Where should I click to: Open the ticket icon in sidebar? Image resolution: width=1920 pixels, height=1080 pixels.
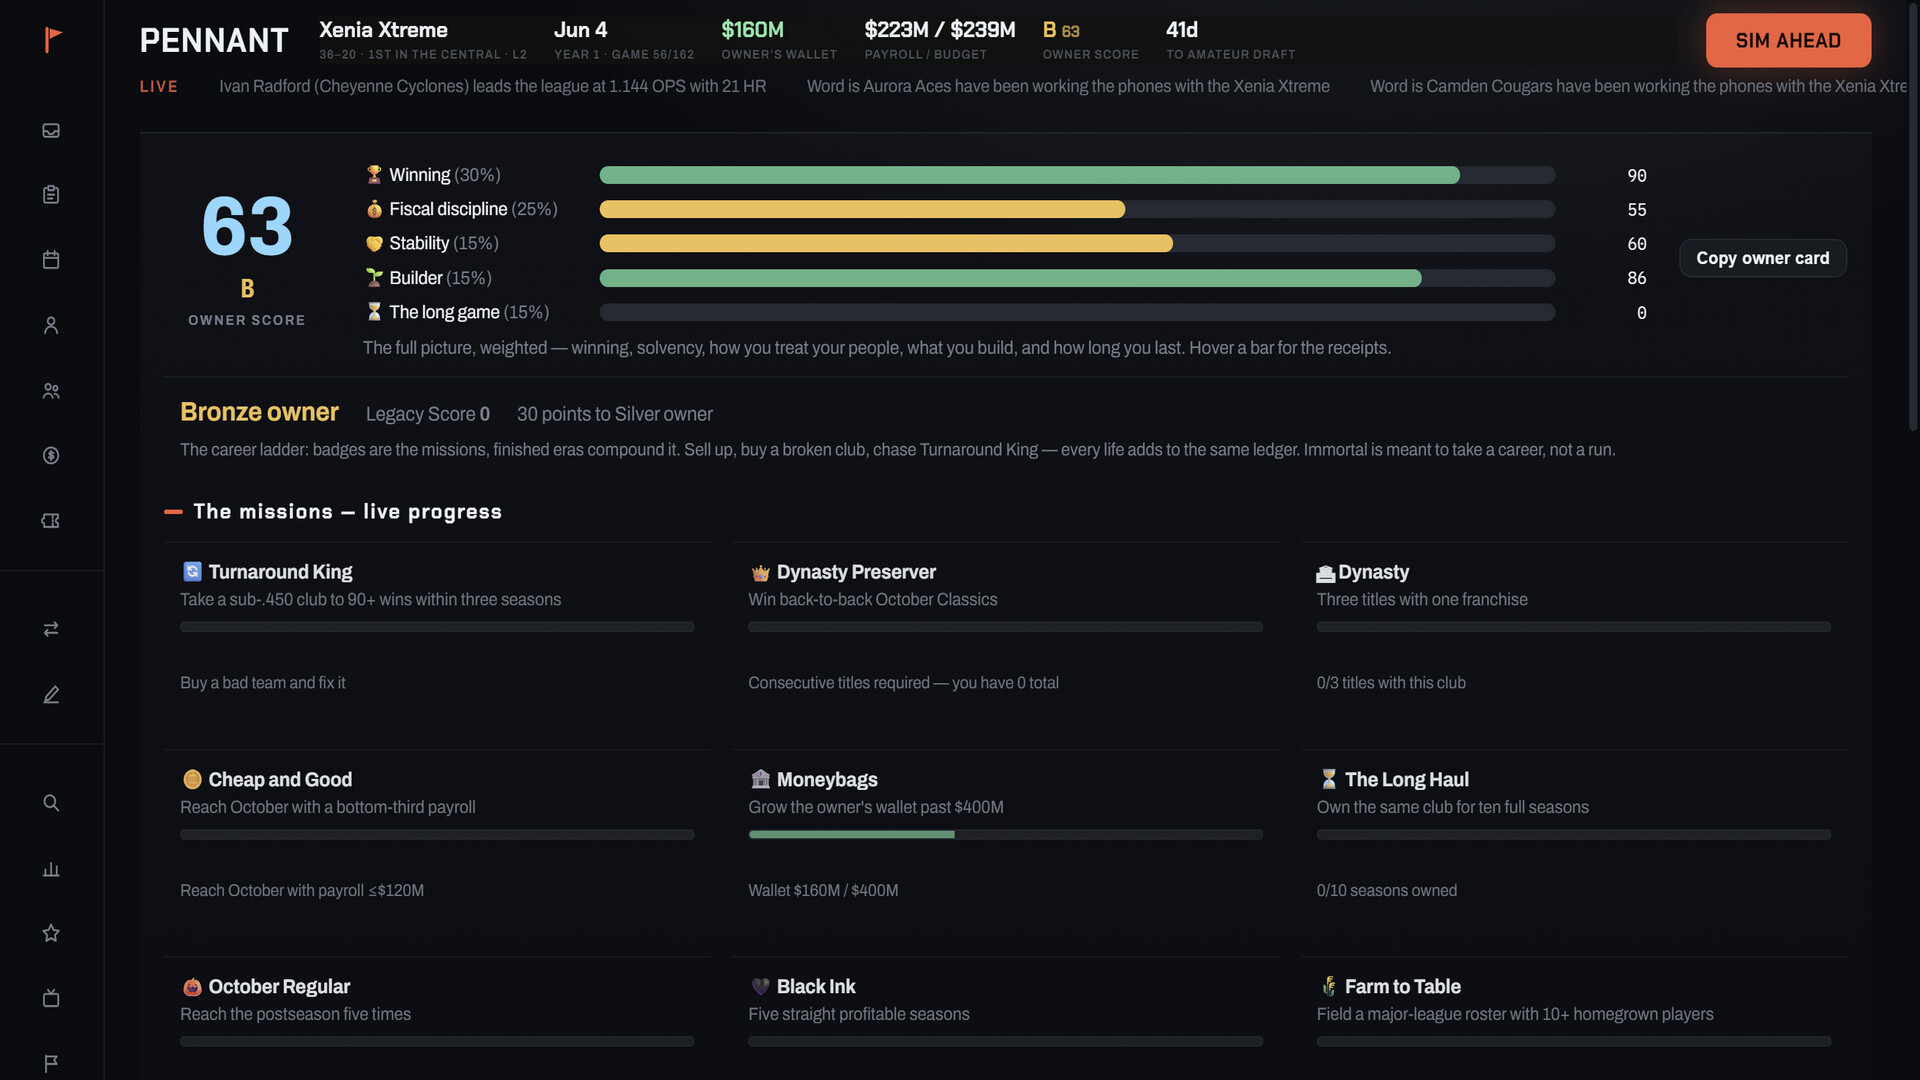pyautogui.click(x=51, y=521)
